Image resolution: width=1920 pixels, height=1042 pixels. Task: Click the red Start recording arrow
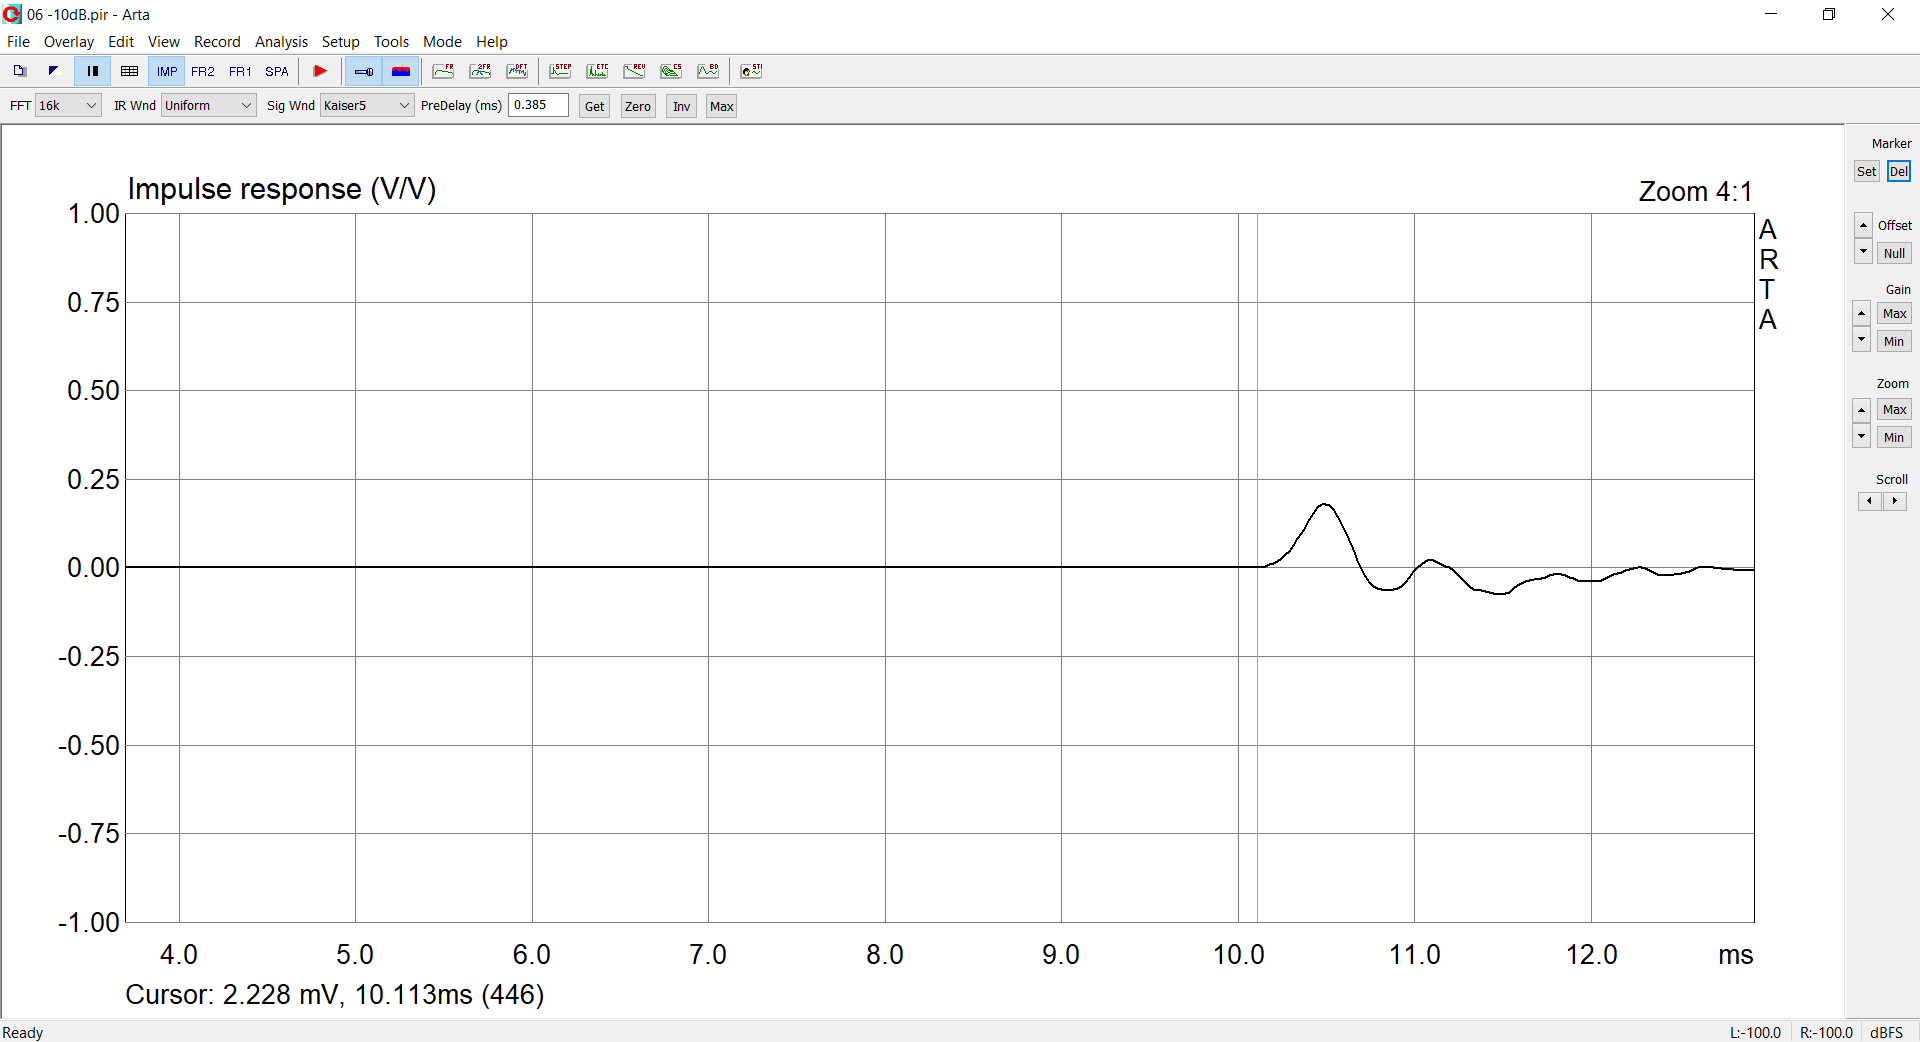coord(320,71)
